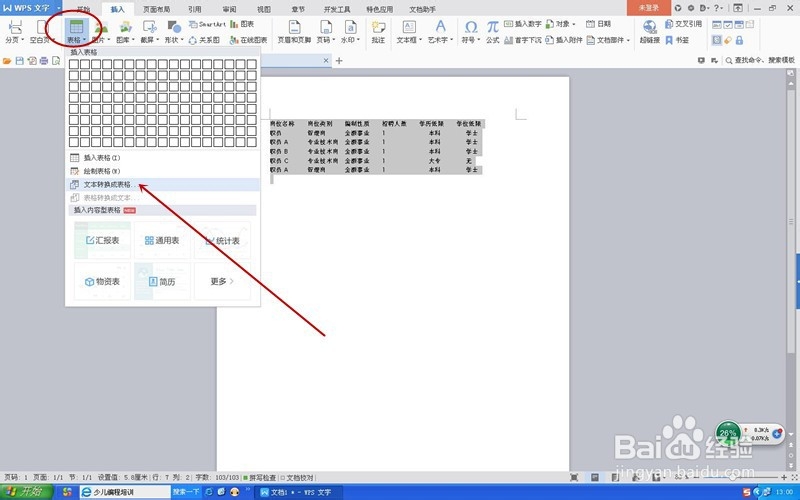This screenshot has height=500, width=800.
Task: Click the command search field
Action: [x=760, y=60]
